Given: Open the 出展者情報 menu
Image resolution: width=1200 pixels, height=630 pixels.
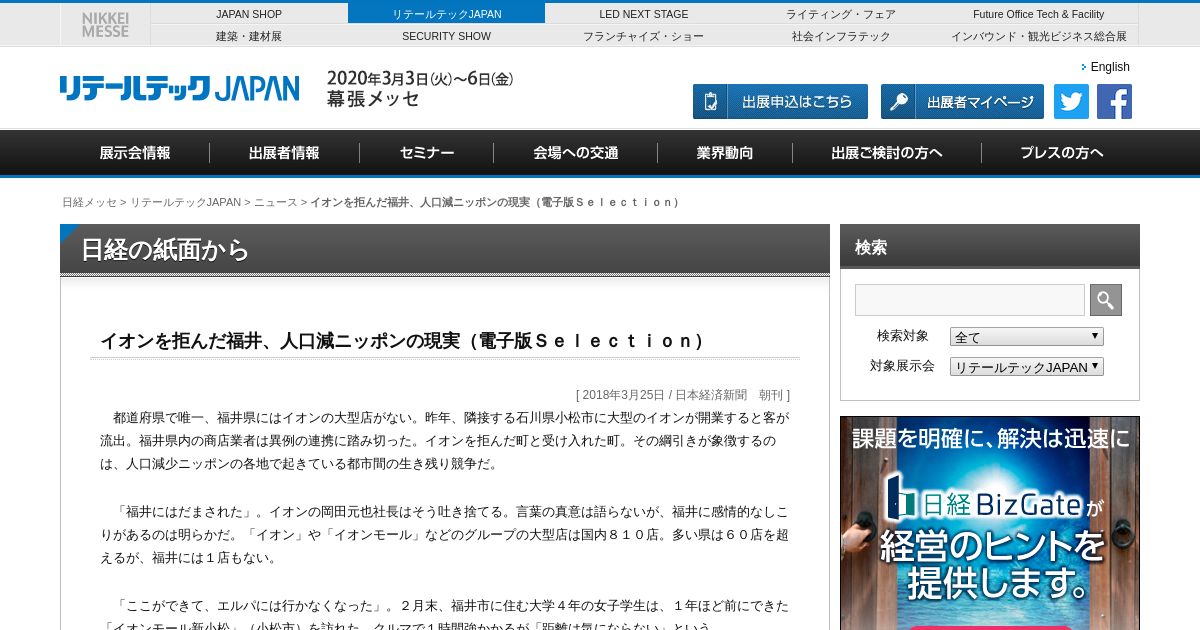Looking at the screenshot, I should point(284,153).
